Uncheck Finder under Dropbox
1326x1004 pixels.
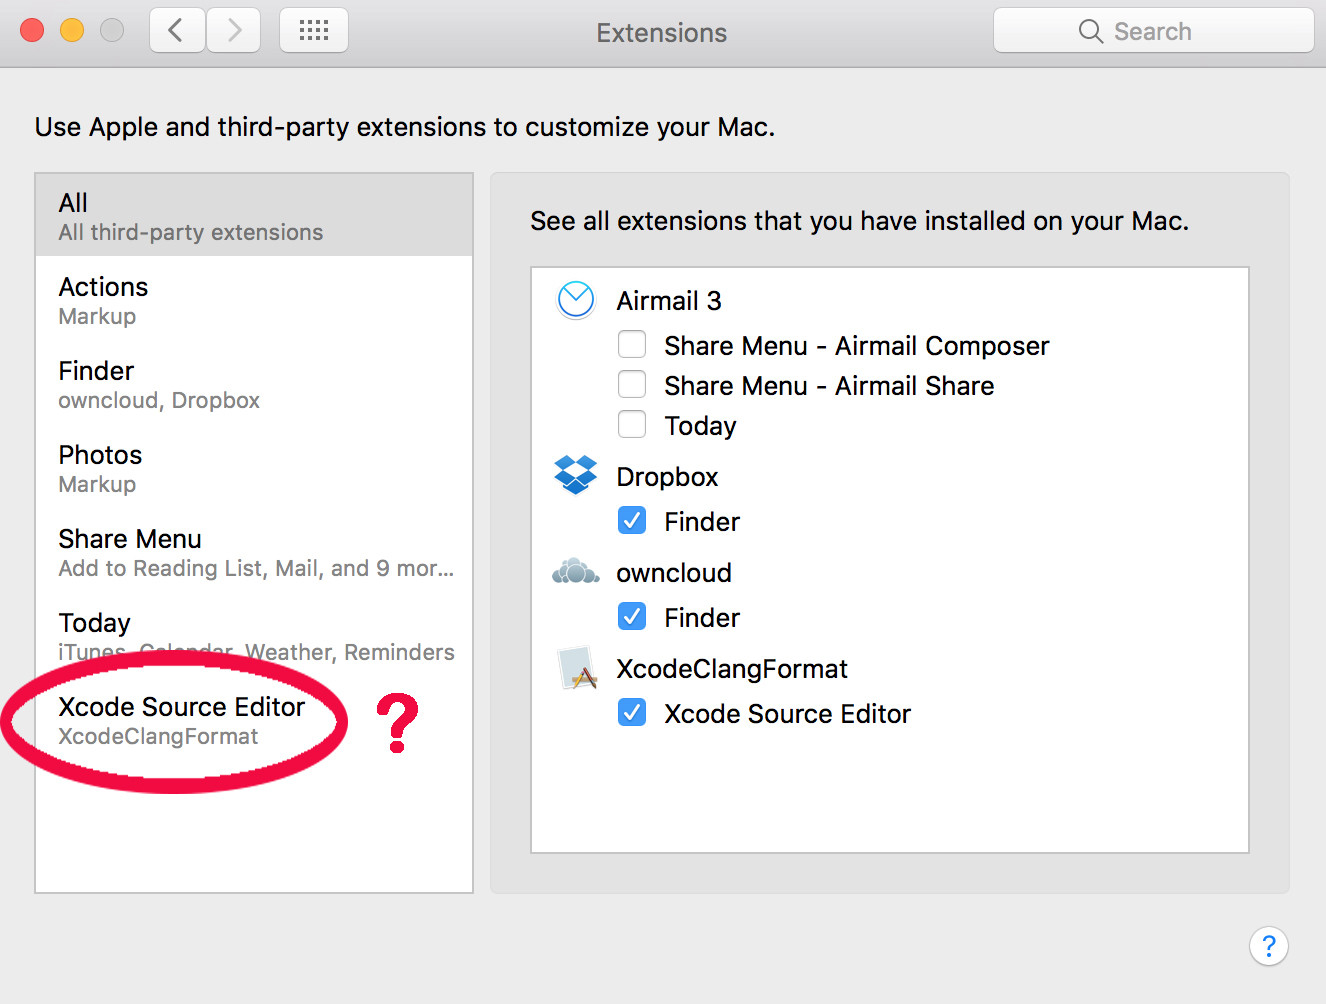[632, 521]
